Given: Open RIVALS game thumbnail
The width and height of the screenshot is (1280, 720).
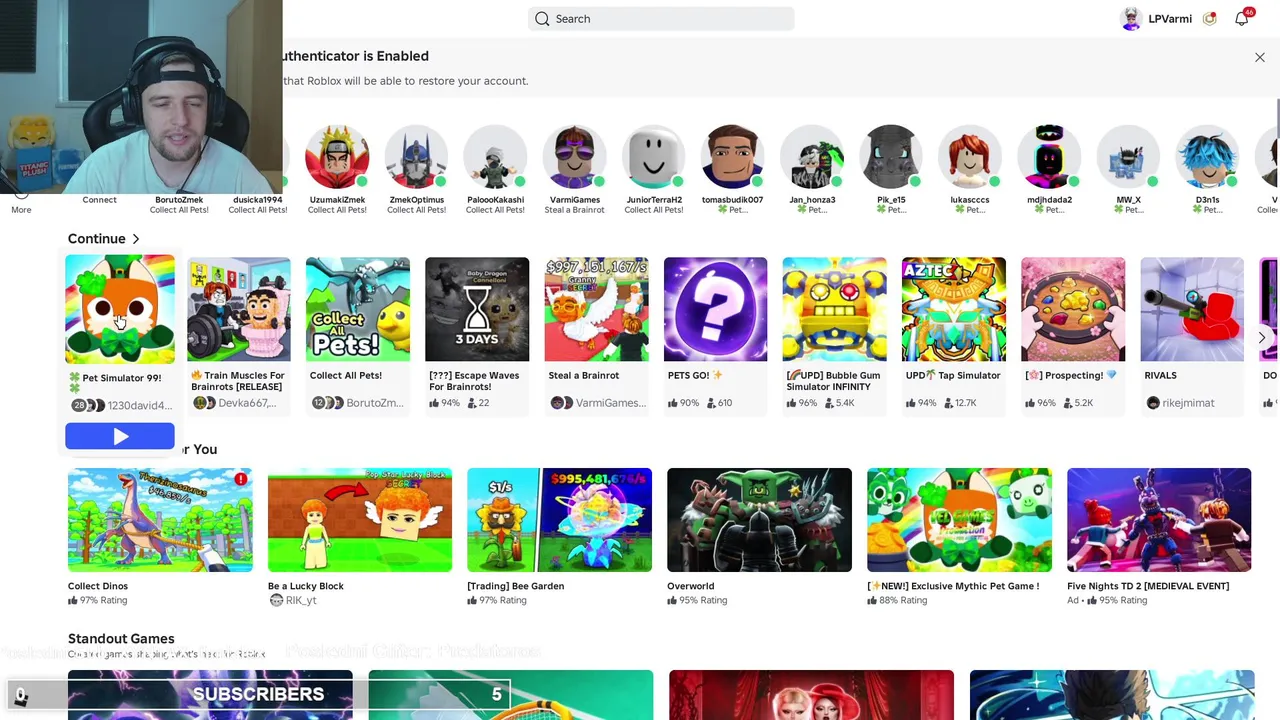Looking at the screenshot, I should tap(1192, 309).
